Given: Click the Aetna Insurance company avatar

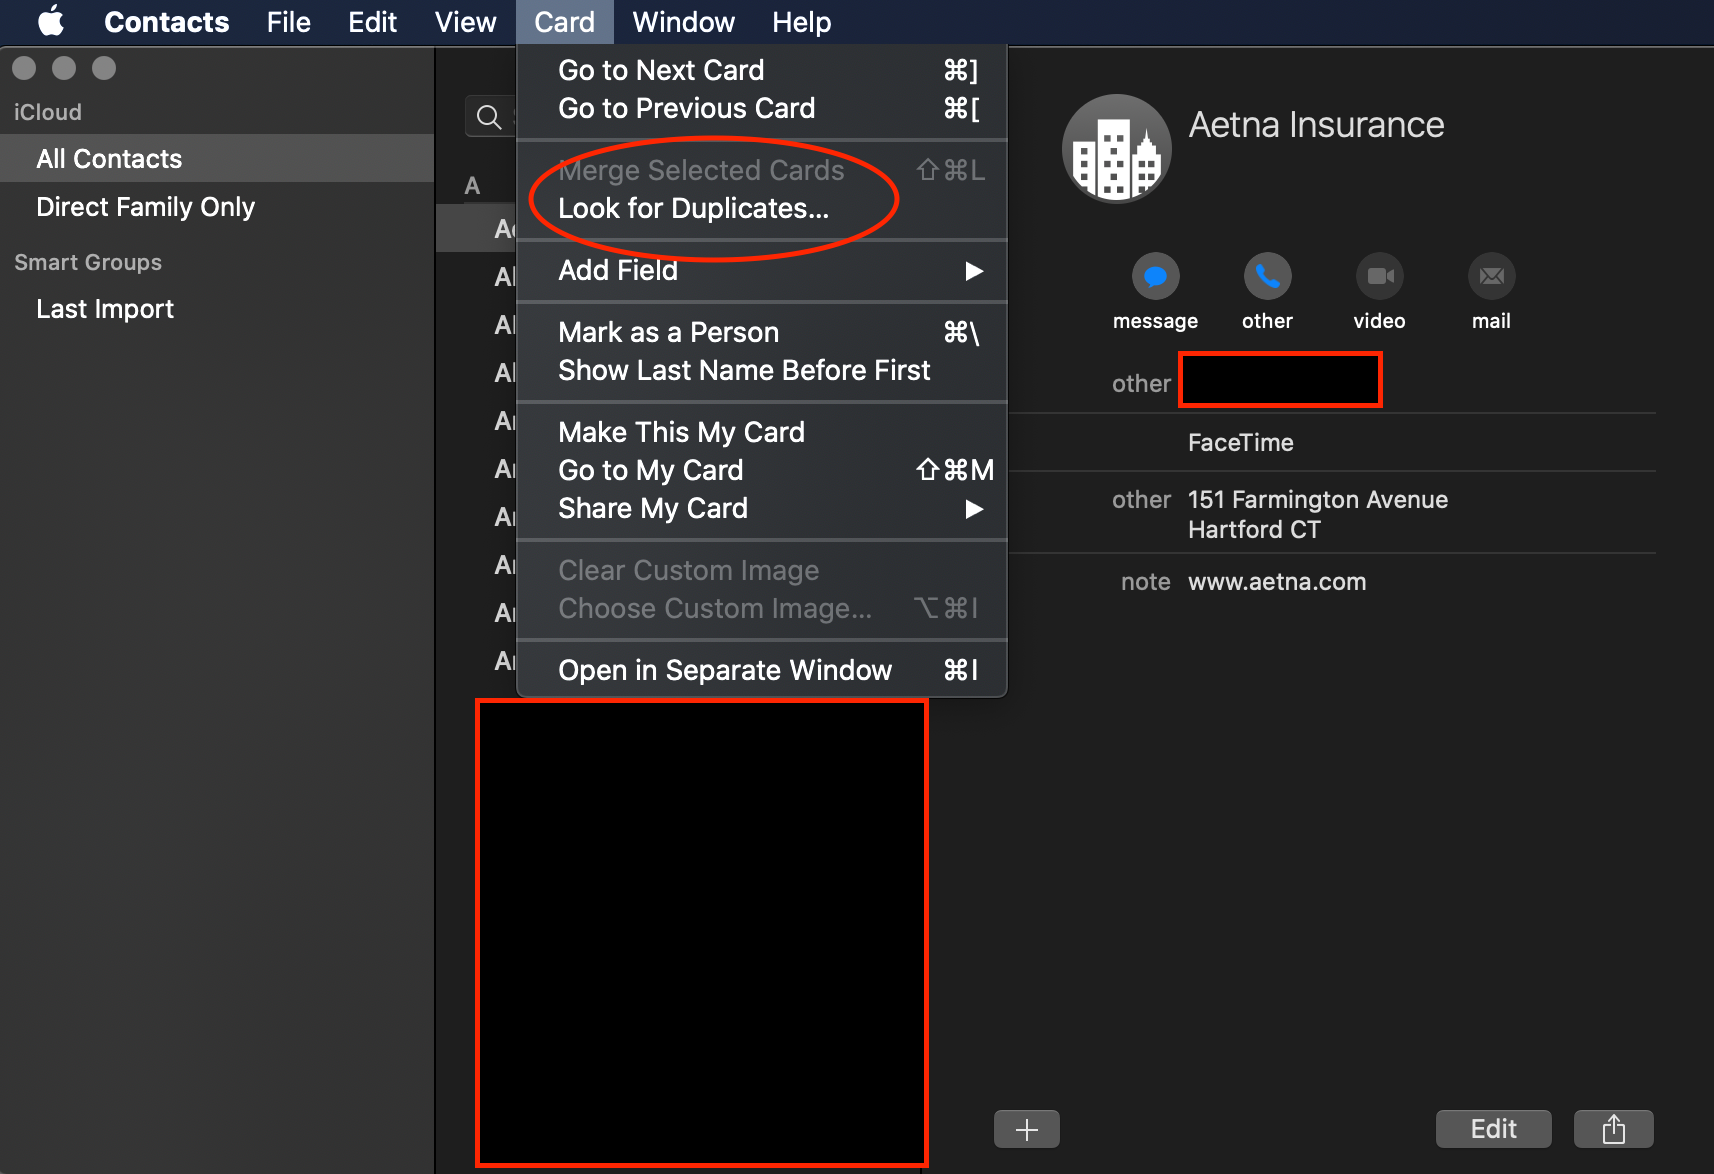Looking at the screenshot, I should click(x=1116, y=149).
